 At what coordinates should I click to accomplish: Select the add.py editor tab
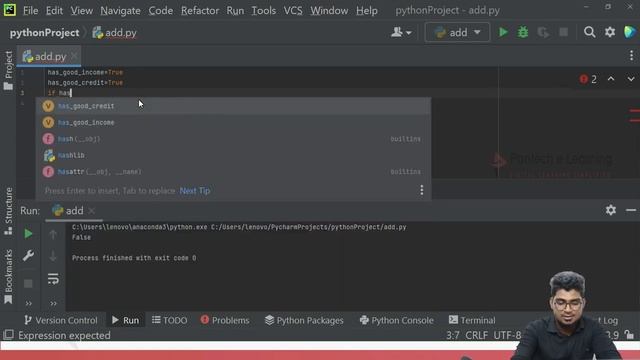(x=49, y=56)
